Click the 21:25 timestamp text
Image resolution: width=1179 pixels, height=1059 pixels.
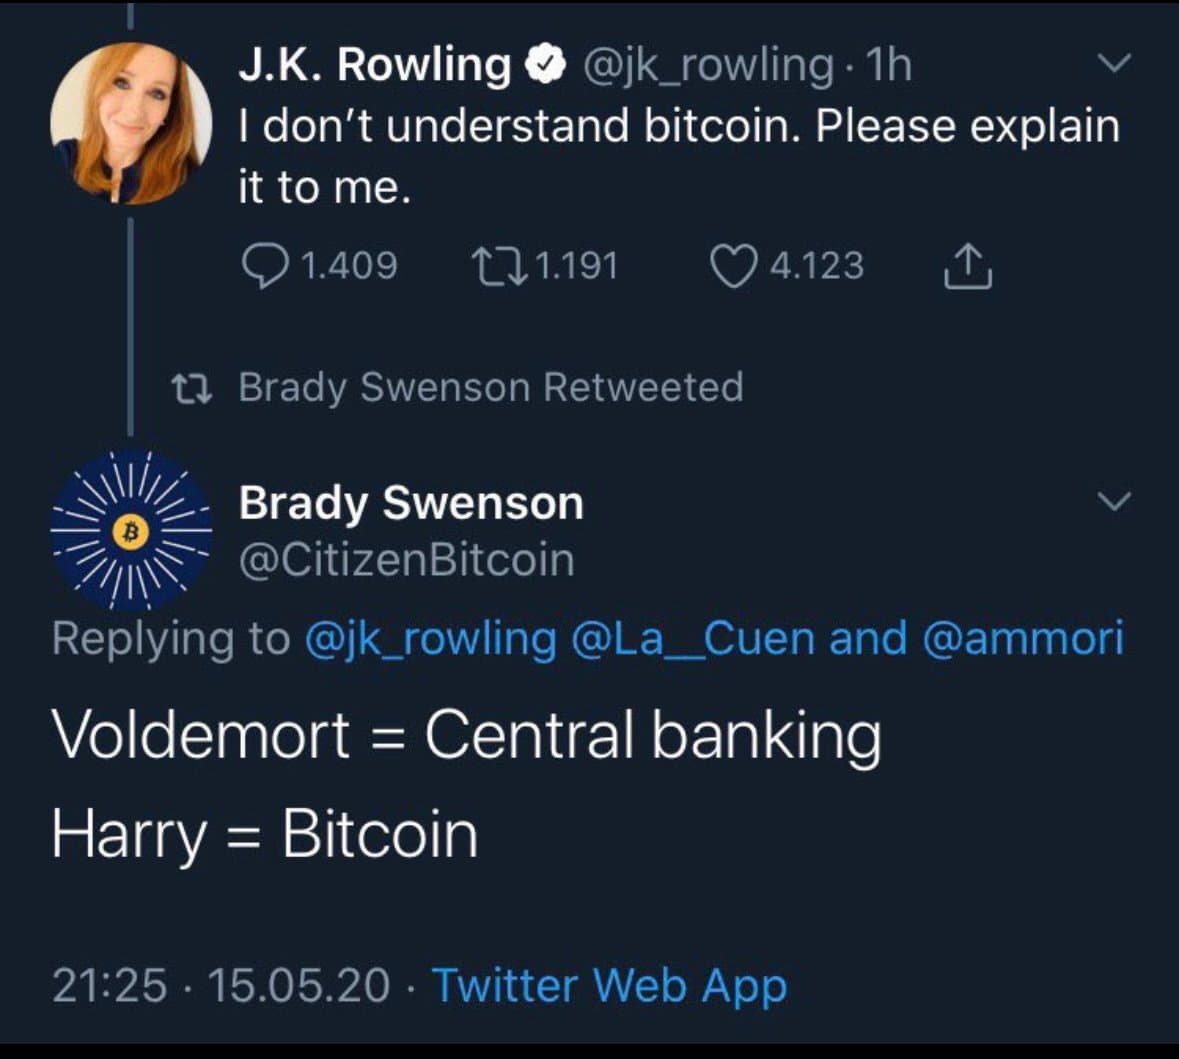(x=106, y=985)
